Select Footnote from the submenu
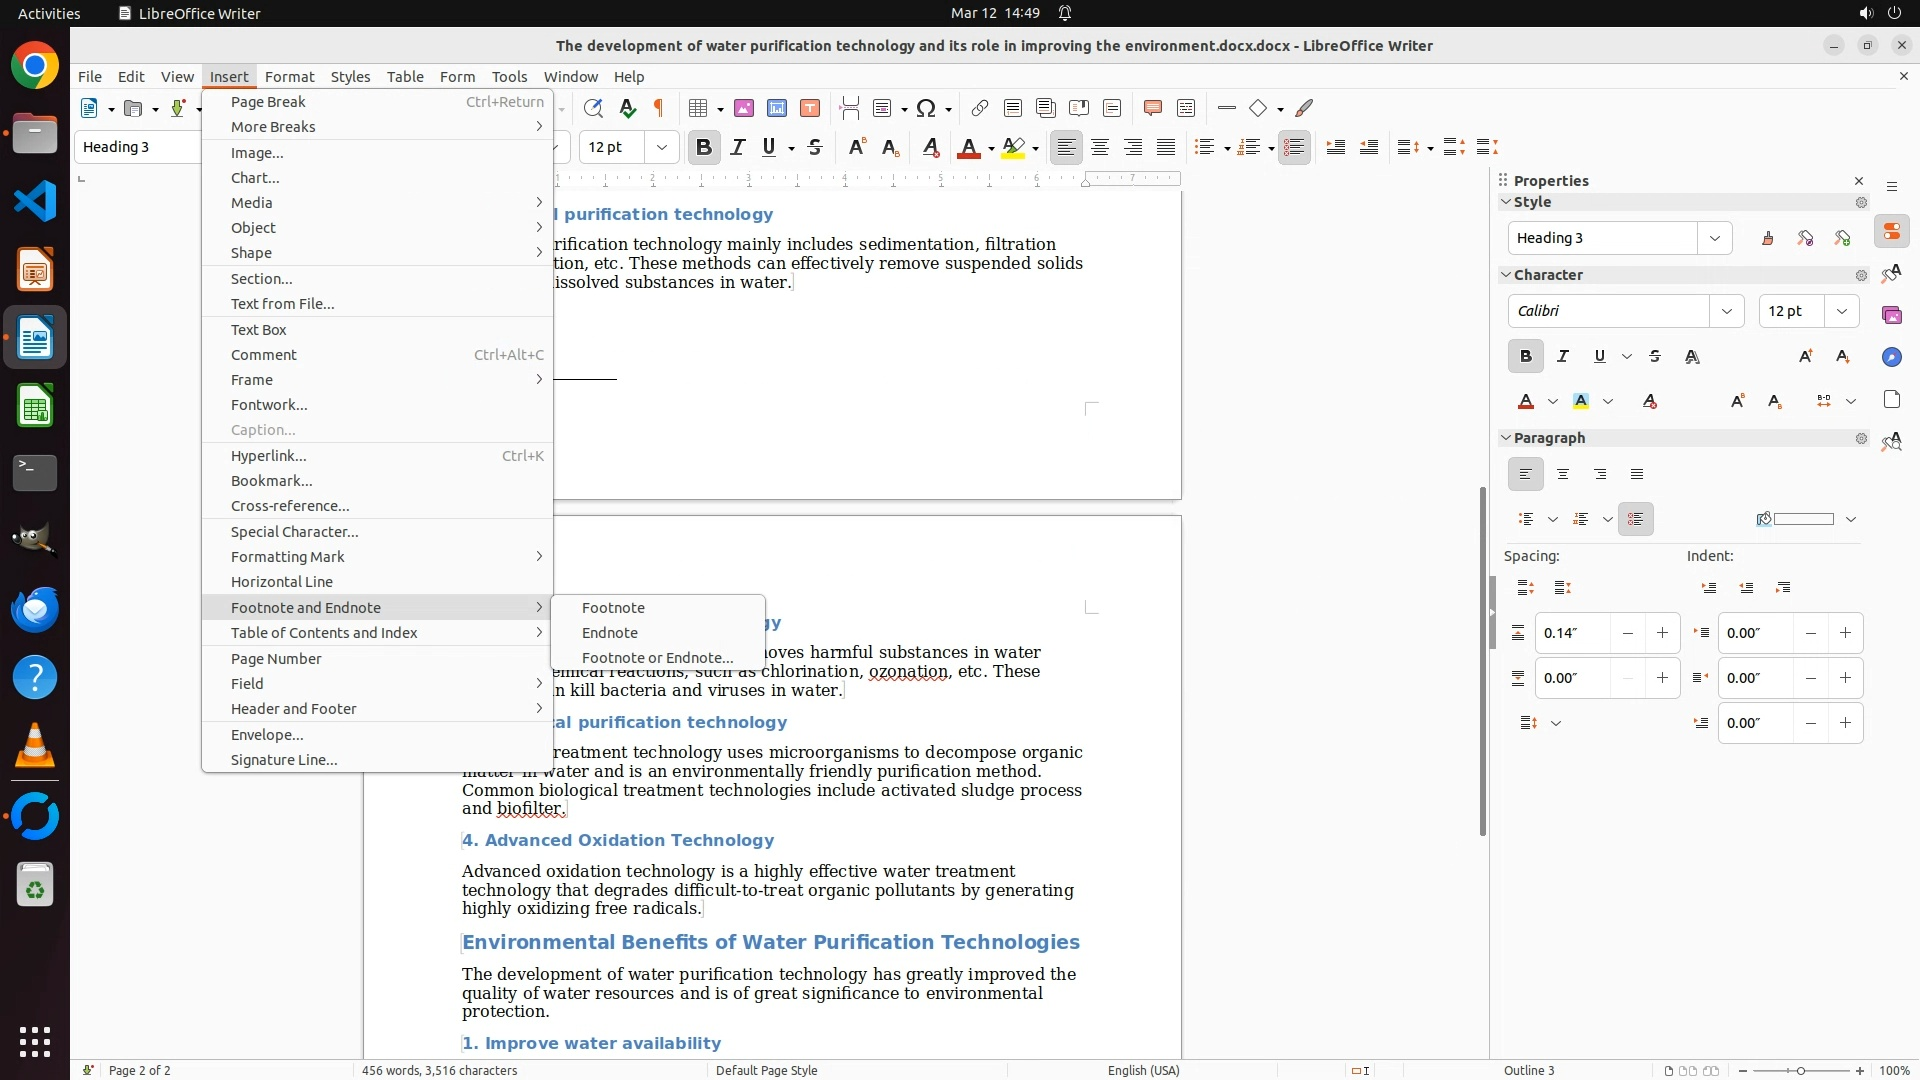 (x=613, y=608)
